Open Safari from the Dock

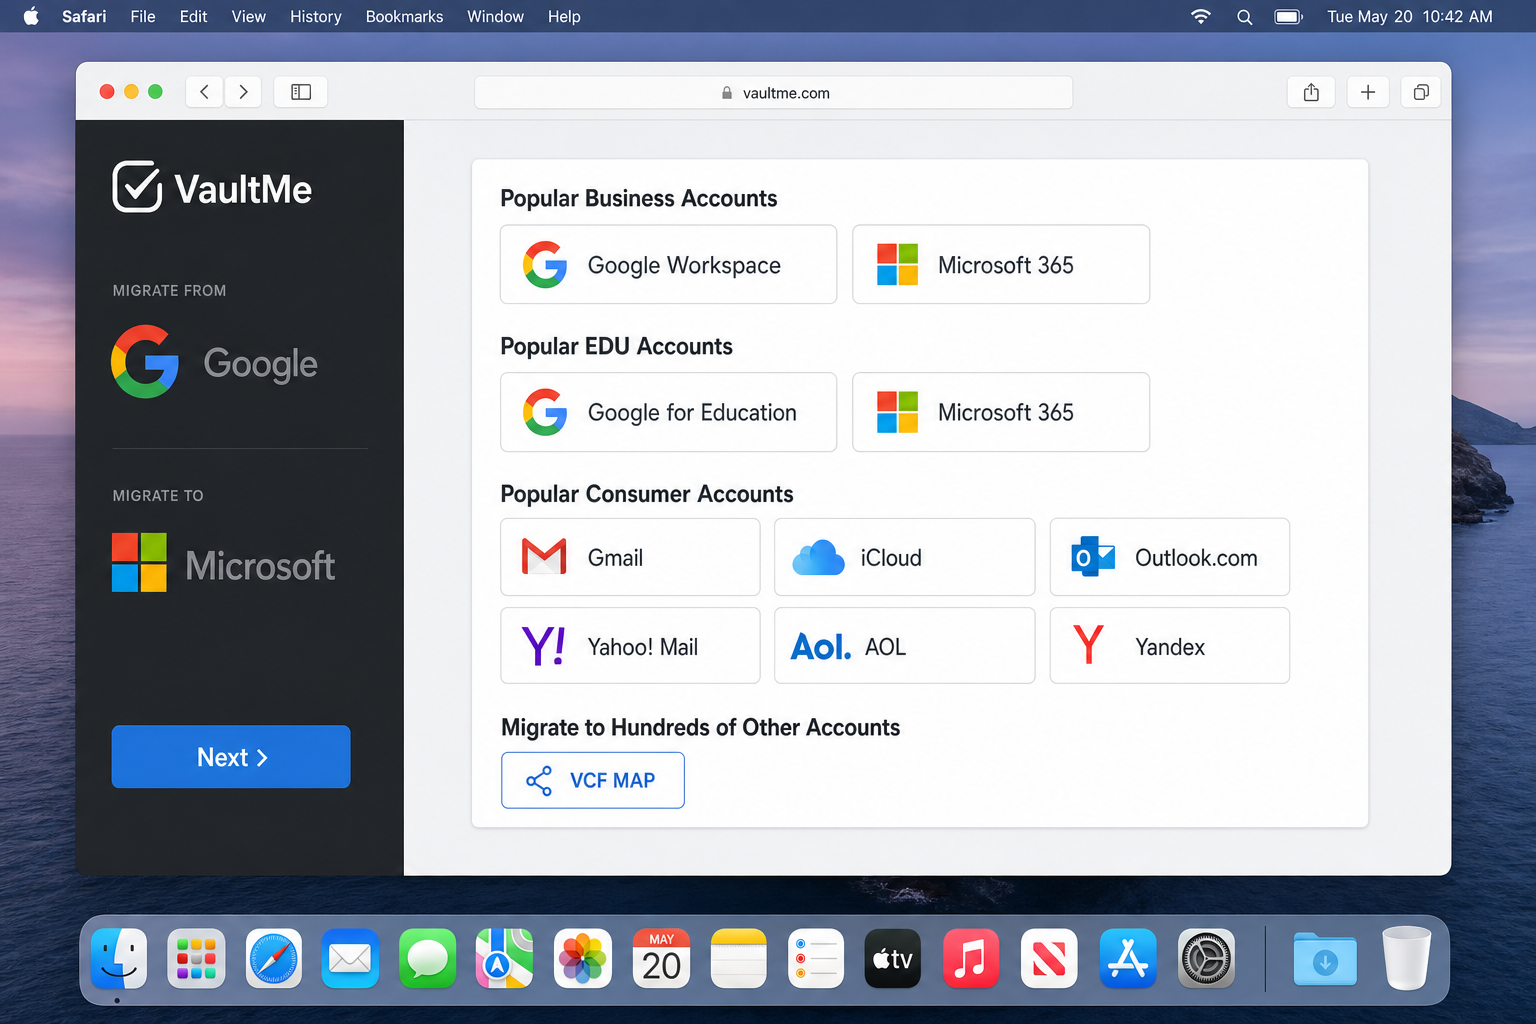(274, 958)
